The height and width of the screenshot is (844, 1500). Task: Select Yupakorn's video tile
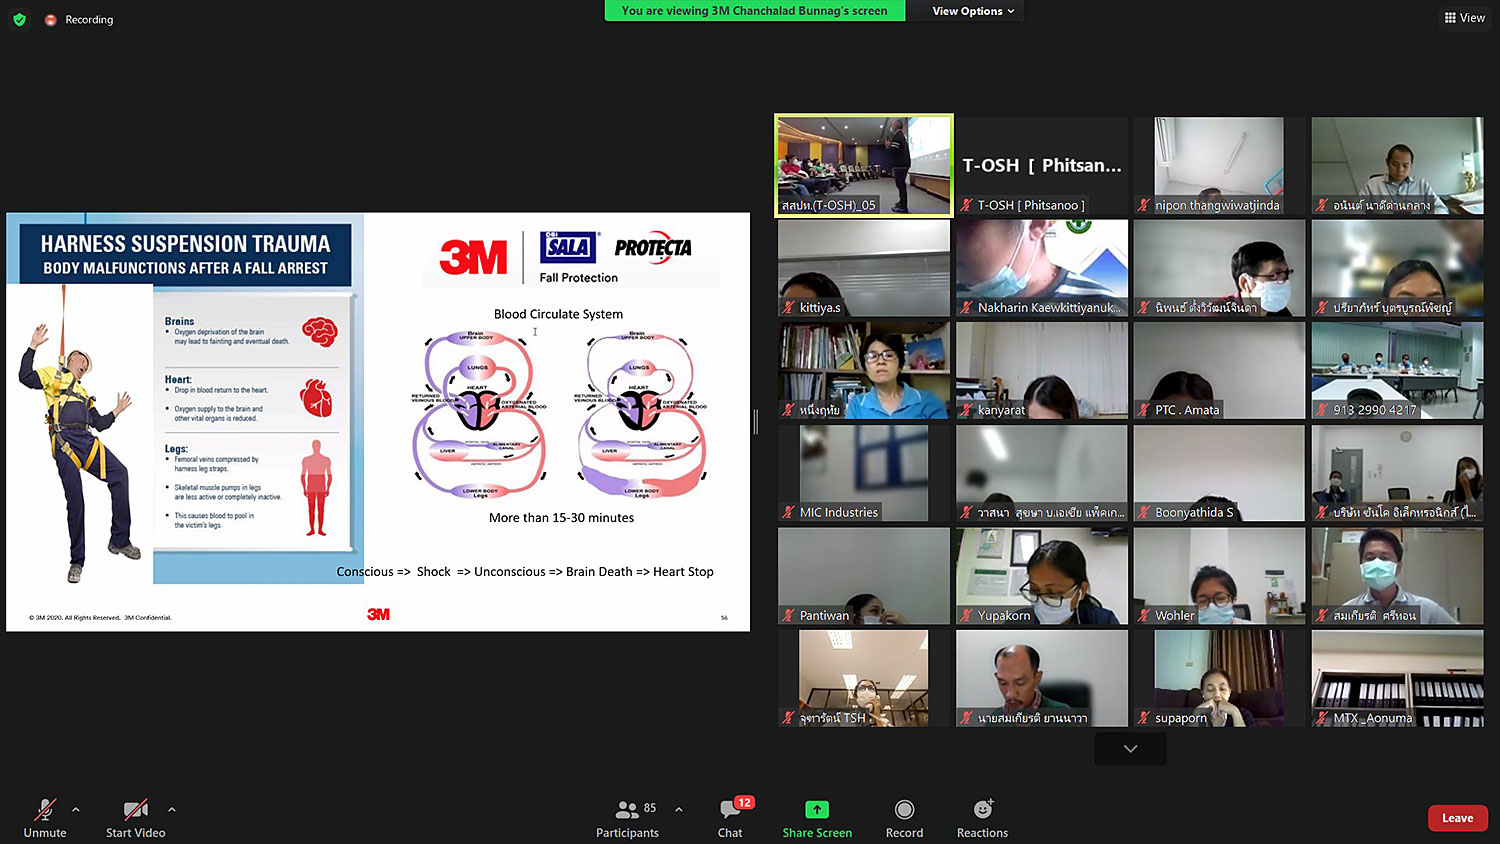[x=1042, y=576]
